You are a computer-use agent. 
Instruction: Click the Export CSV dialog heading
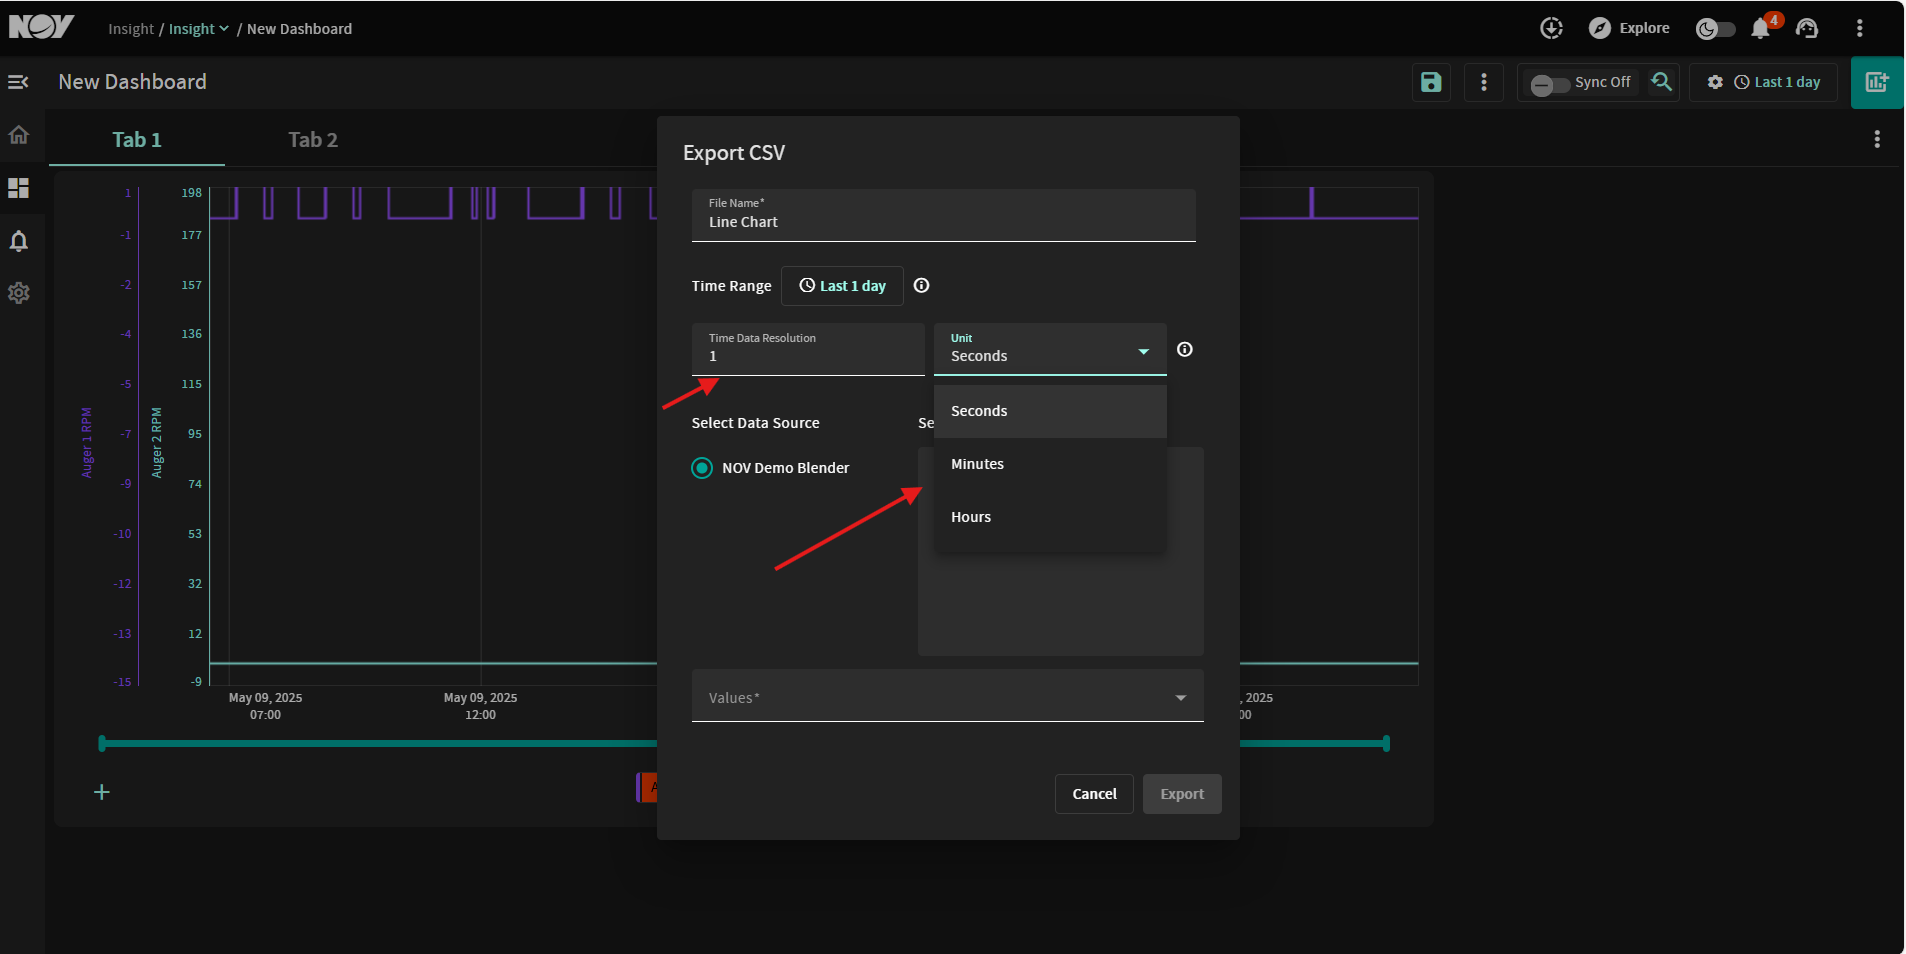[734, 153]
